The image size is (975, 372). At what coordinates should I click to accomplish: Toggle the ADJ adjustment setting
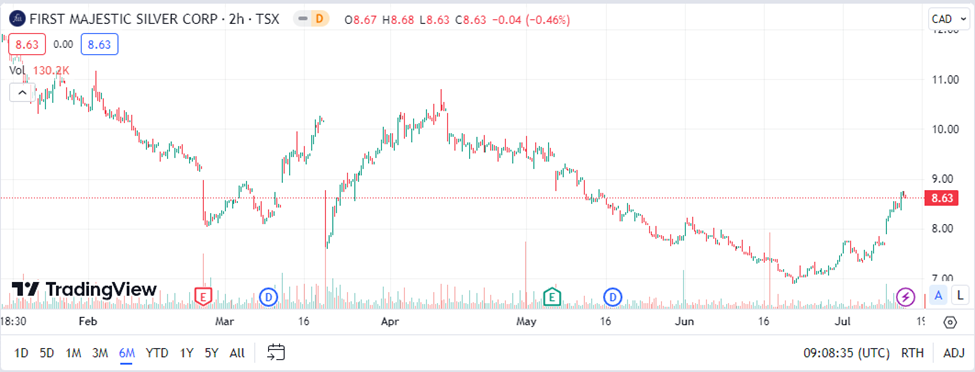coord(953,353)
